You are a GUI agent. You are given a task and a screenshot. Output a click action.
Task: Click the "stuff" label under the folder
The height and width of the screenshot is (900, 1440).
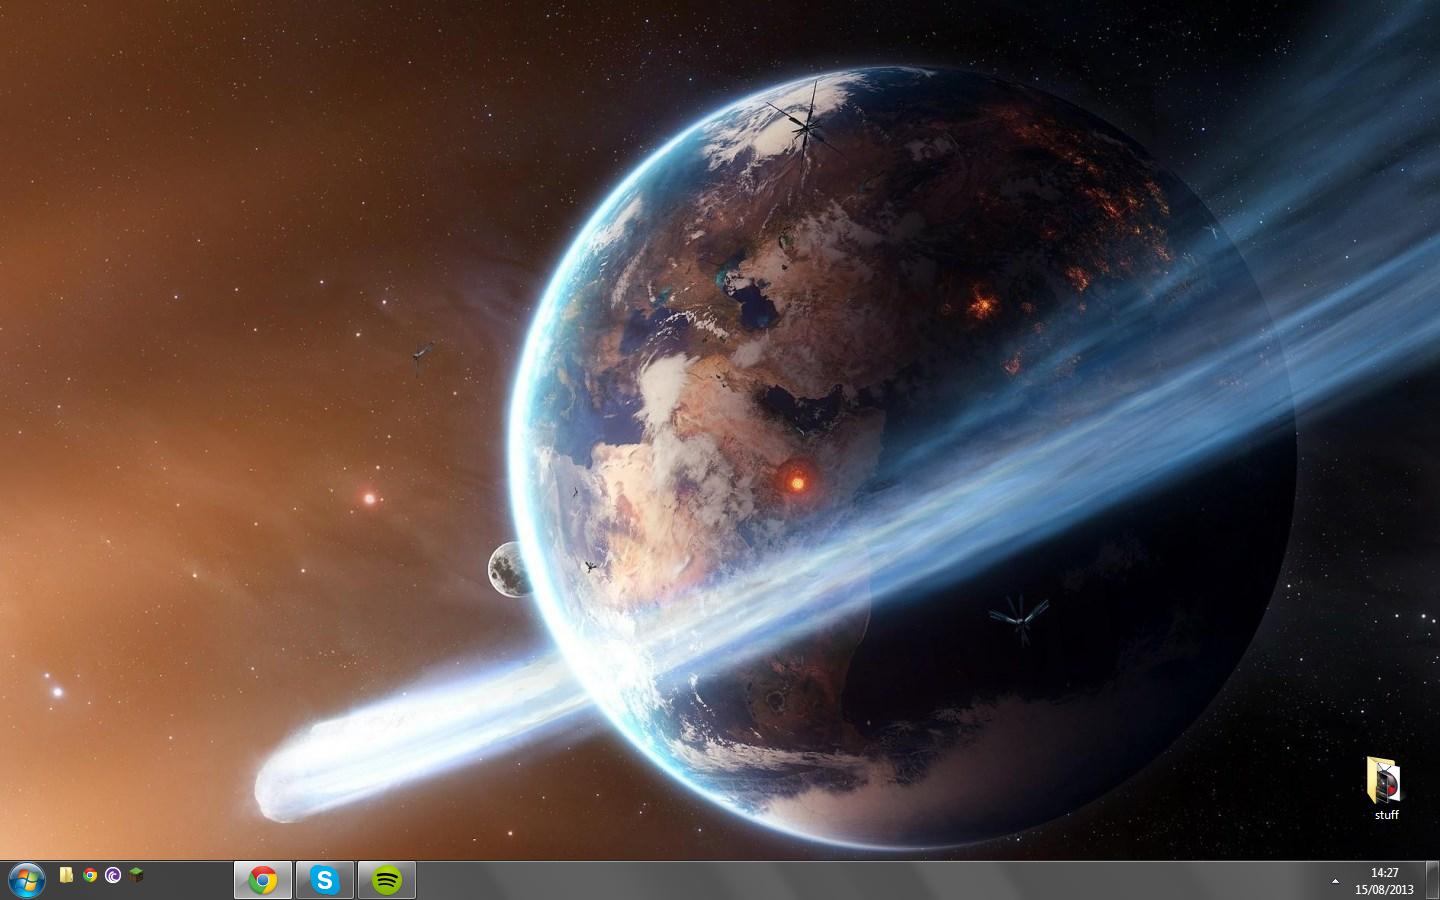(1386, 815)
